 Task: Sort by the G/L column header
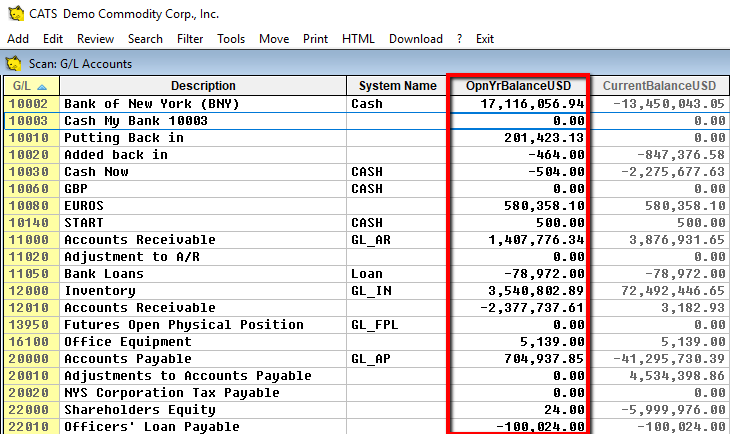click(31, 86)
